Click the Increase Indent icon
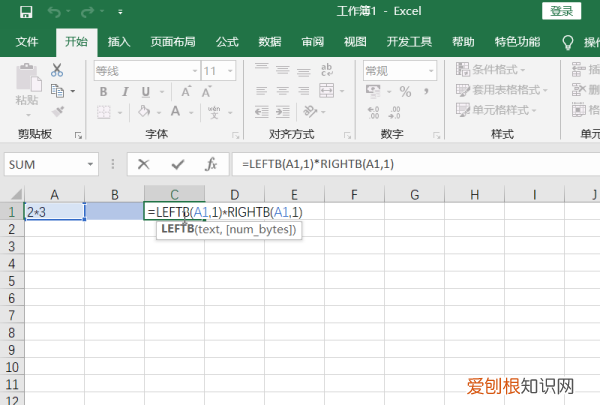The height and width of the screenshot is (405, 600). coord(283,112)
